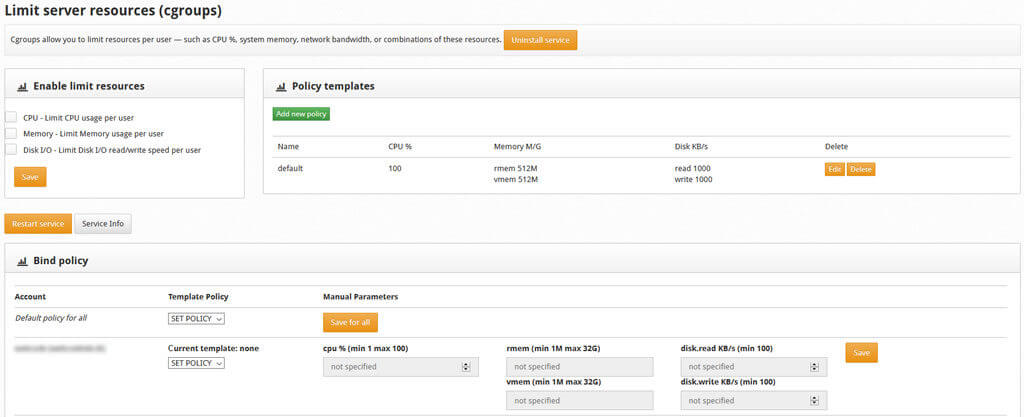Enable CPU usage limit checkbox
Screen dimensions: 1024x417
click(x=11, y=117)
